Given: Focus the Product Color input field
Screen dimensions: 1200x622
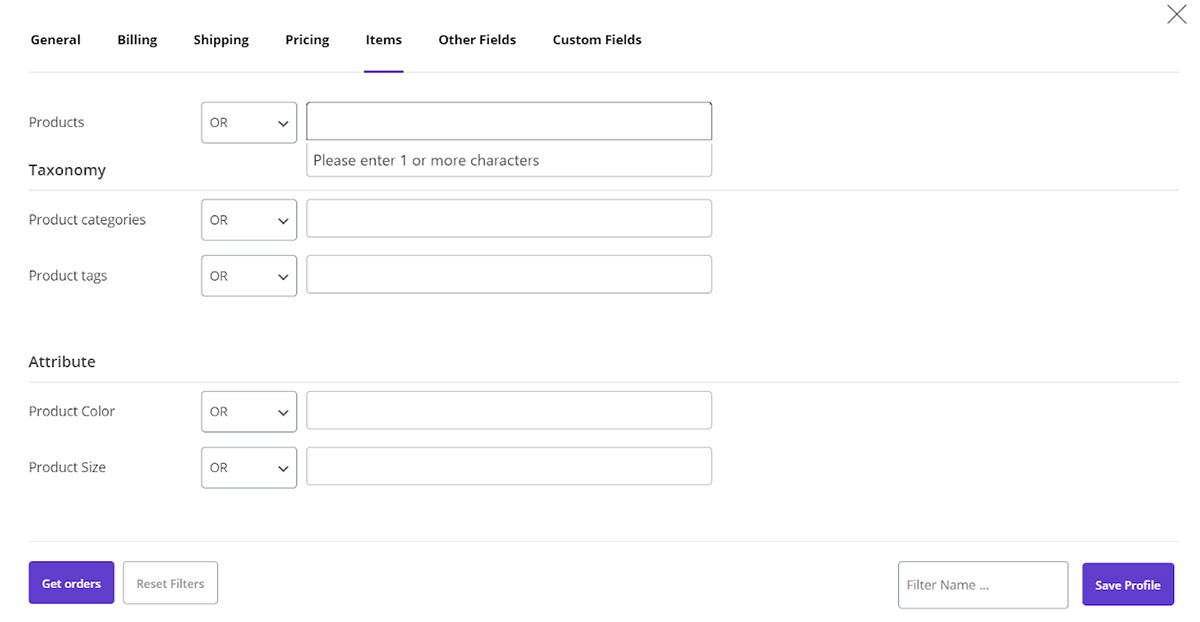Looking at the screenshot, I should 509,411.
